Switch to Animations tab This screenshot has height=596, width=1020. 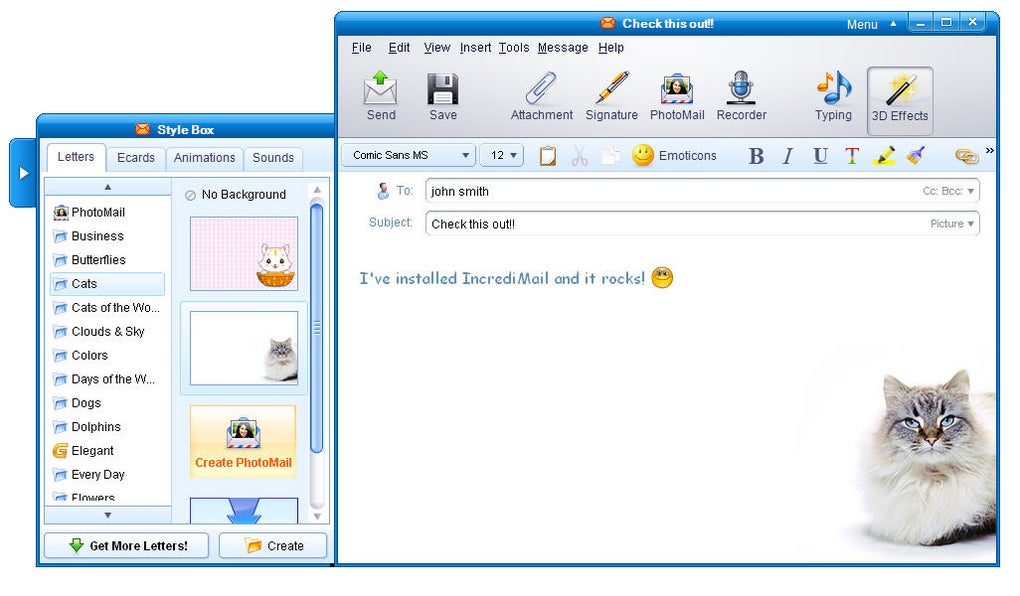[204, 157]
